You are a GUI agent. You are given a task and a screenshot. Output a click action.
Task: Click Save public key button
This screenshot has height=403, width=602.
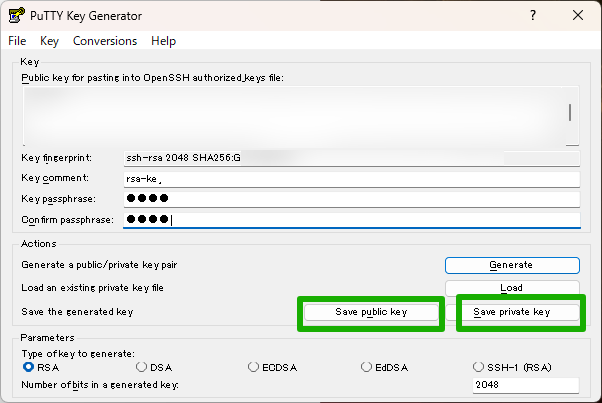click(x=371, y=312)
